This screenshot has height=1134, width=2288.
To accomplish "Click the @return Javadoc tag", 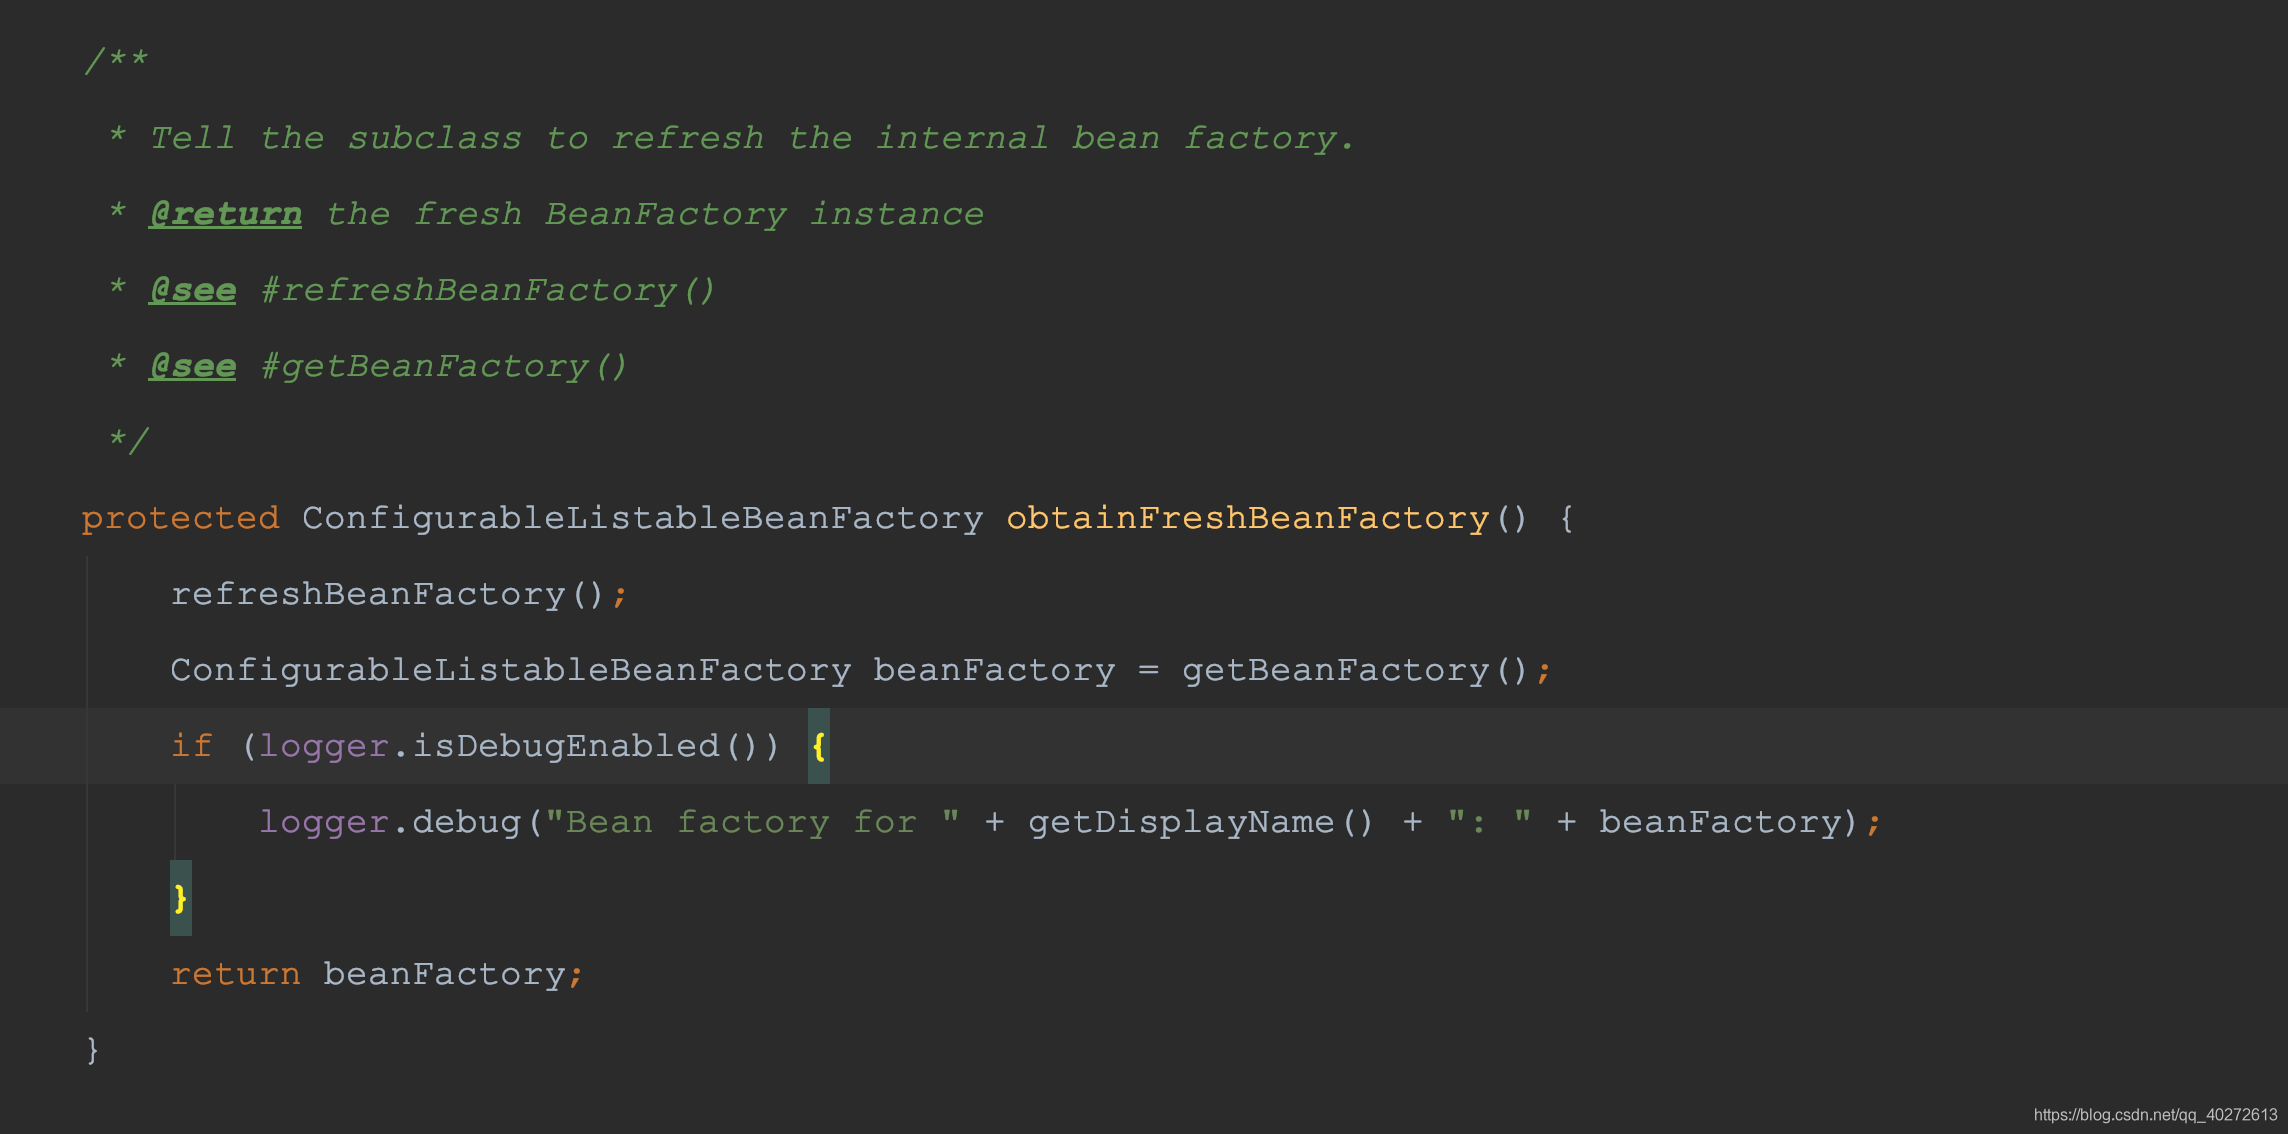I will (x=225, y=214).
